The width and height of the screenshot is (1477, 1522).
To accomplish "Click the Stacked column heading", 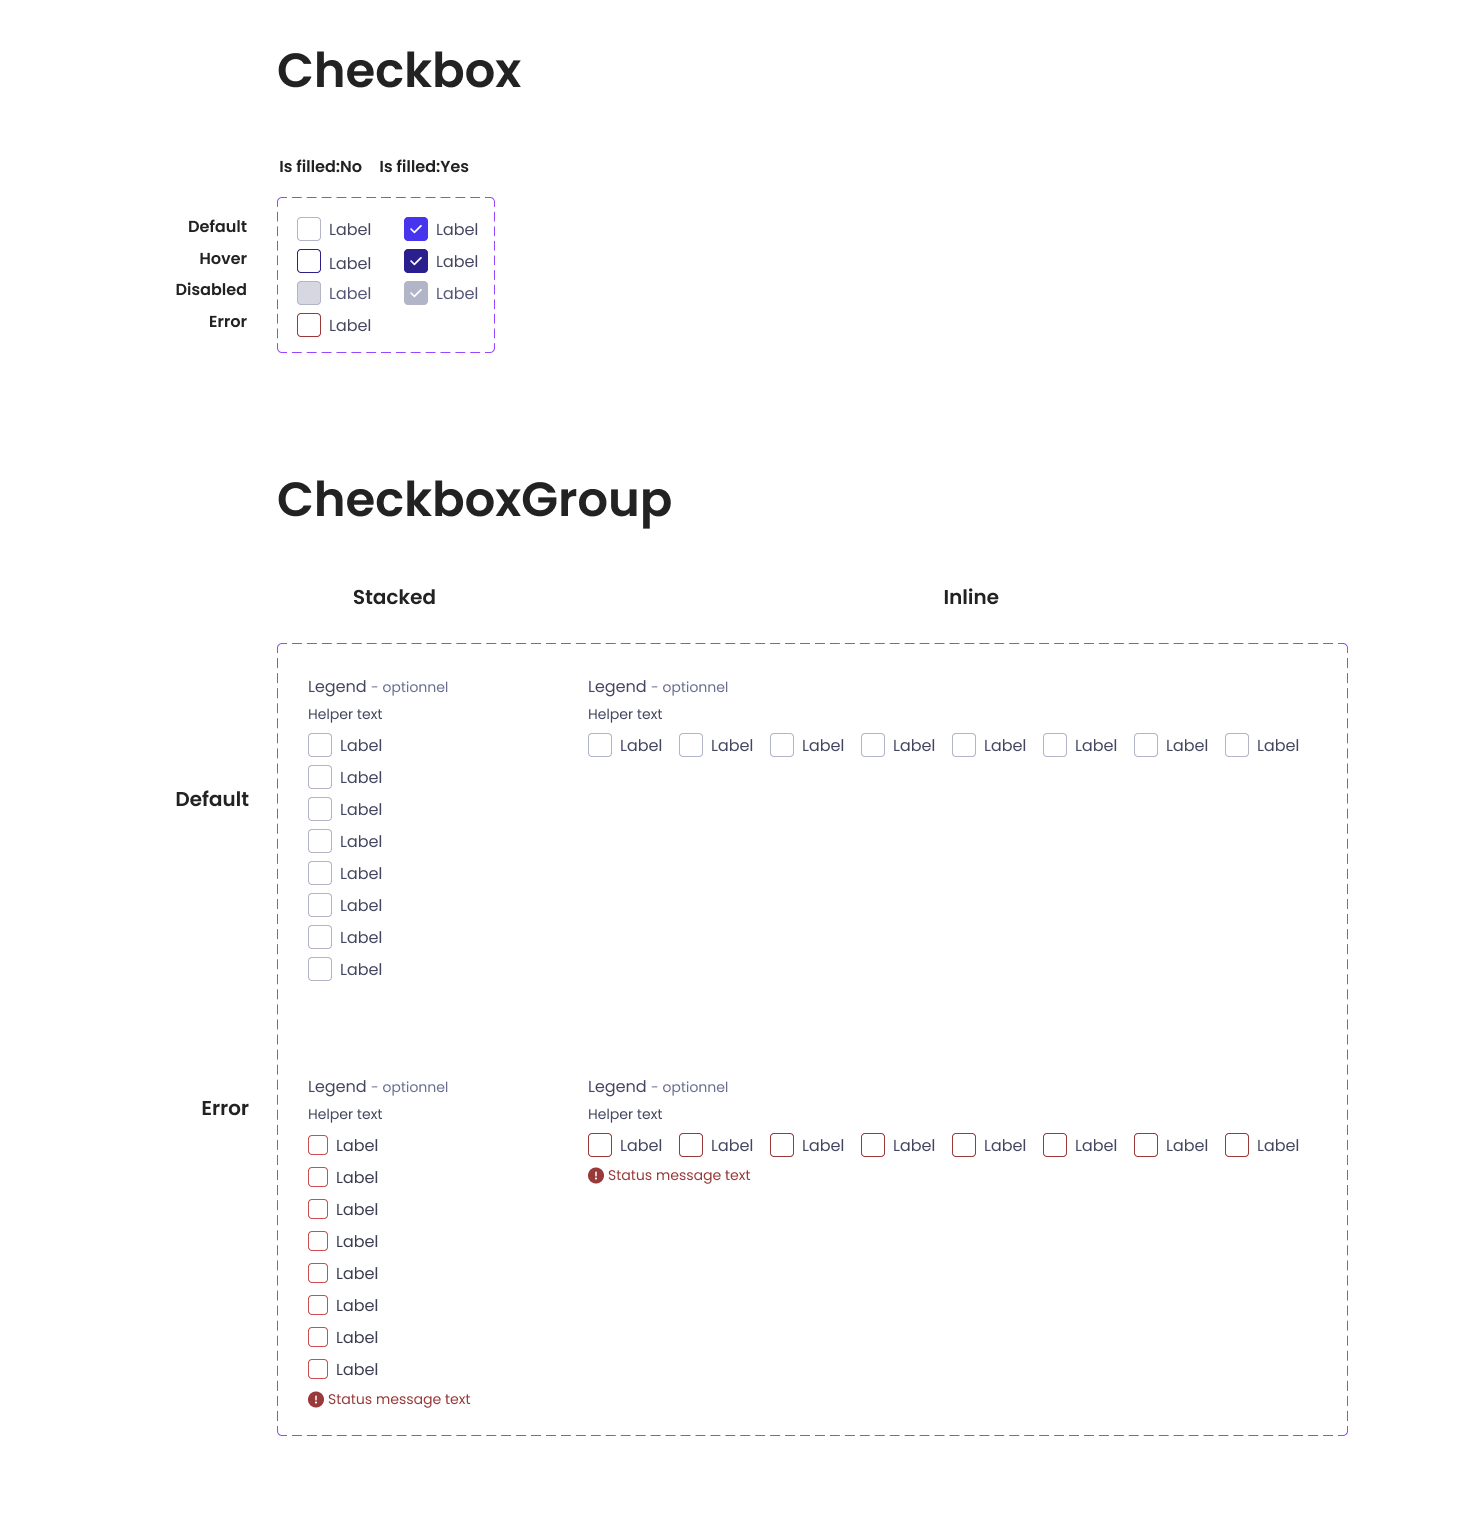I will 394,597.
